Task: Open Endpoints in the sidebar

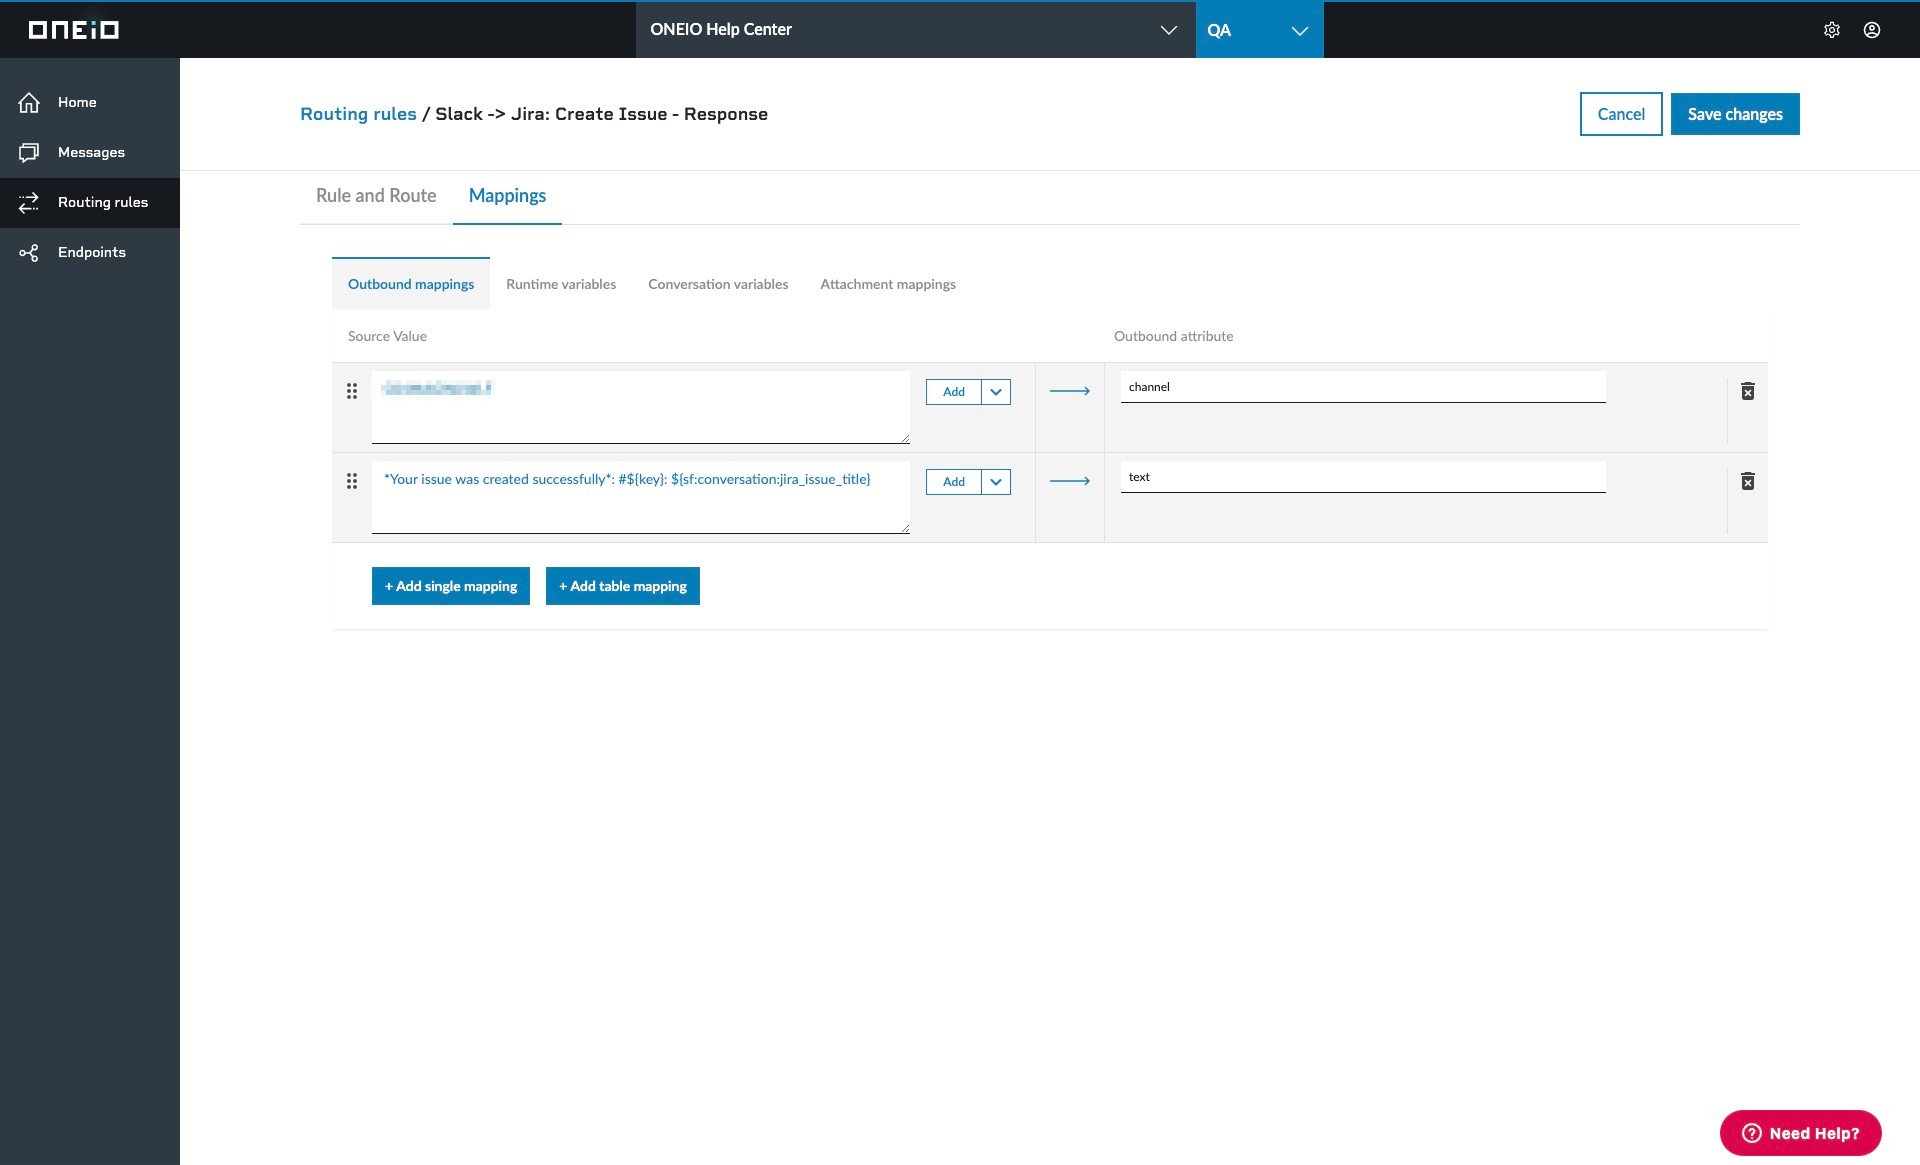Action: coord(90,252)
